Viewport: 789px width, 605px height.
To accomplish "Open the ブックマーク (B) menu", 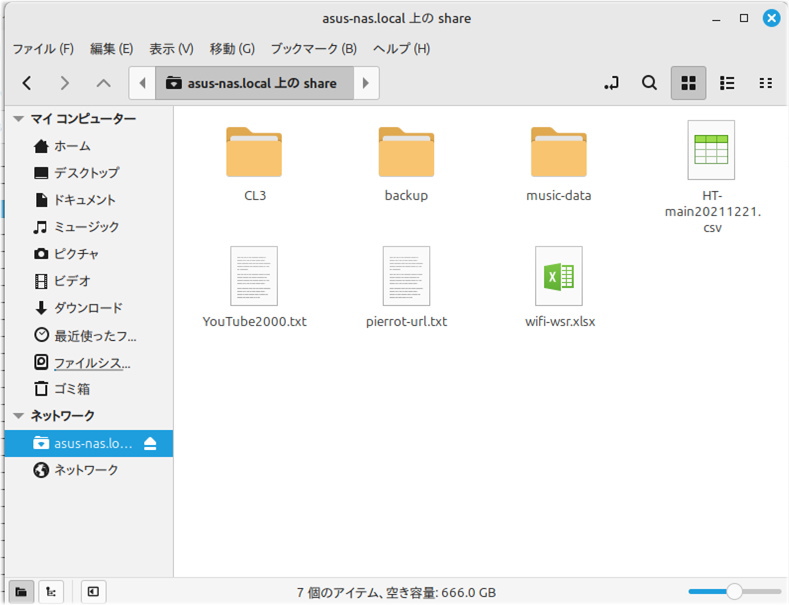I will pyautogui.click(x=313, y=48).
